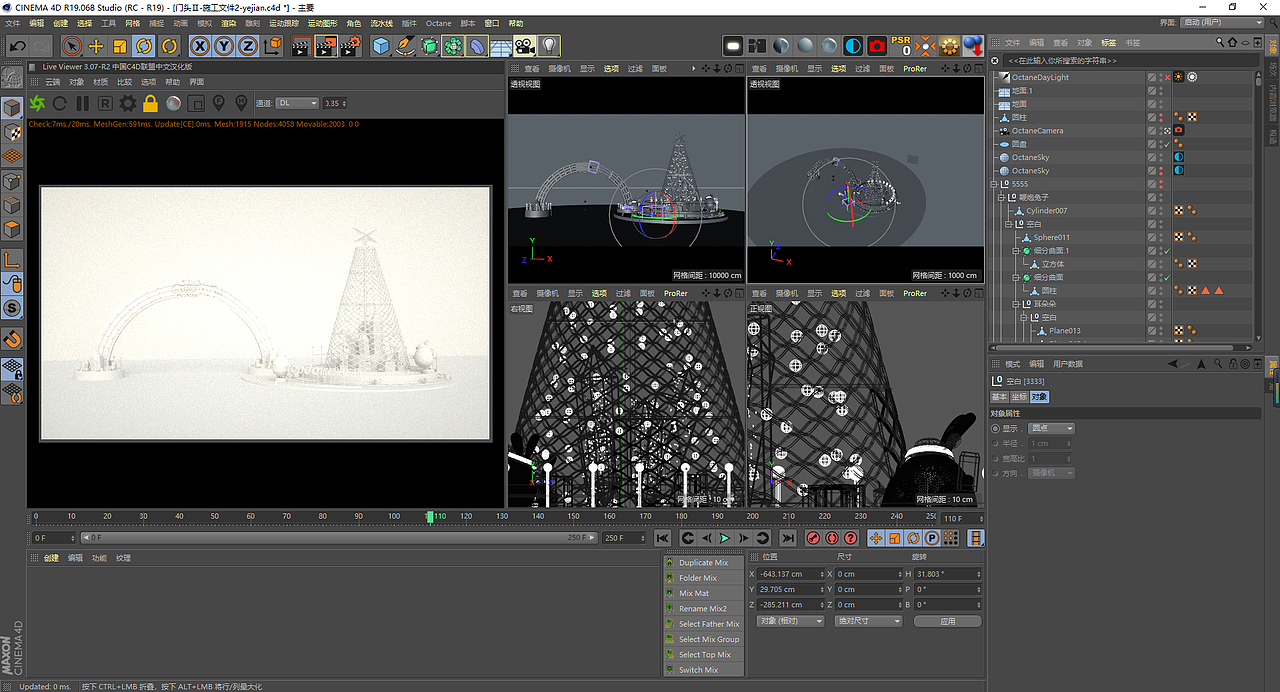Pause the Live Viewer render

[83, 103]
